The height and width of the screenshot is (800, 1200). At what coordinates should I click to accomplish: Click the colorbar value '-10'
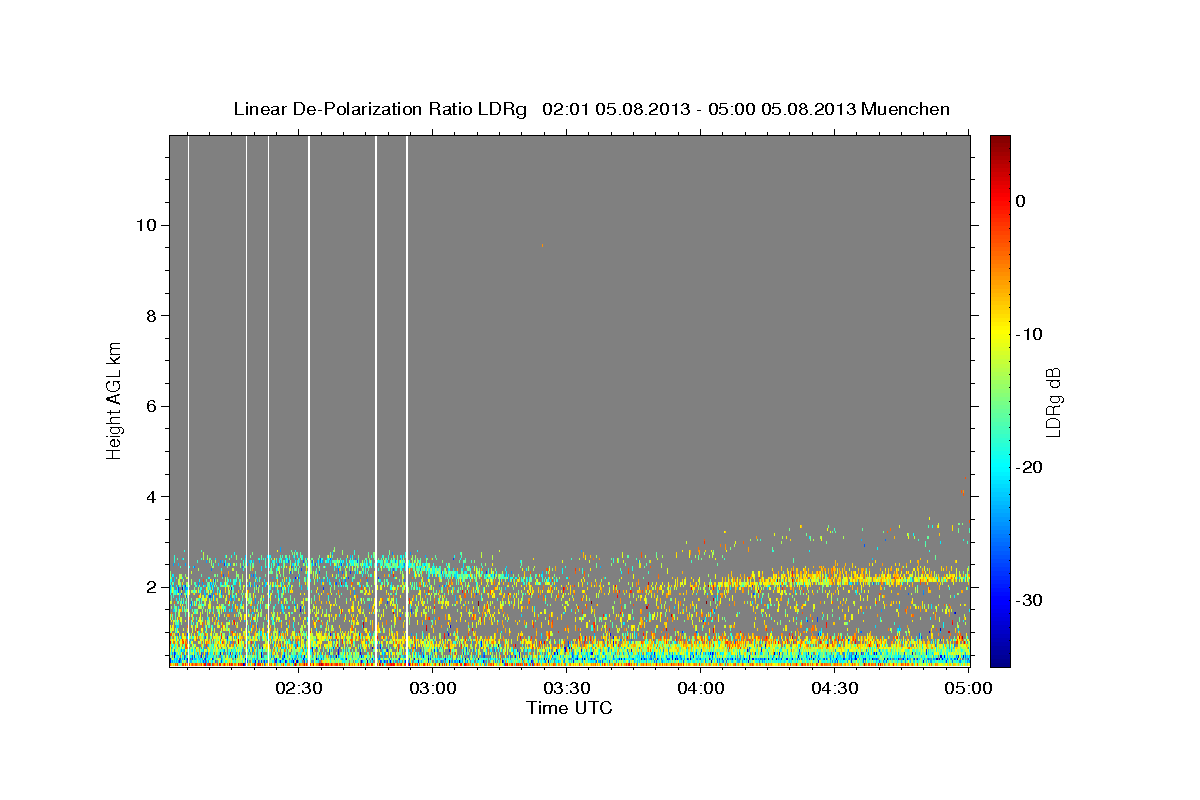[x=1029, y=334]
